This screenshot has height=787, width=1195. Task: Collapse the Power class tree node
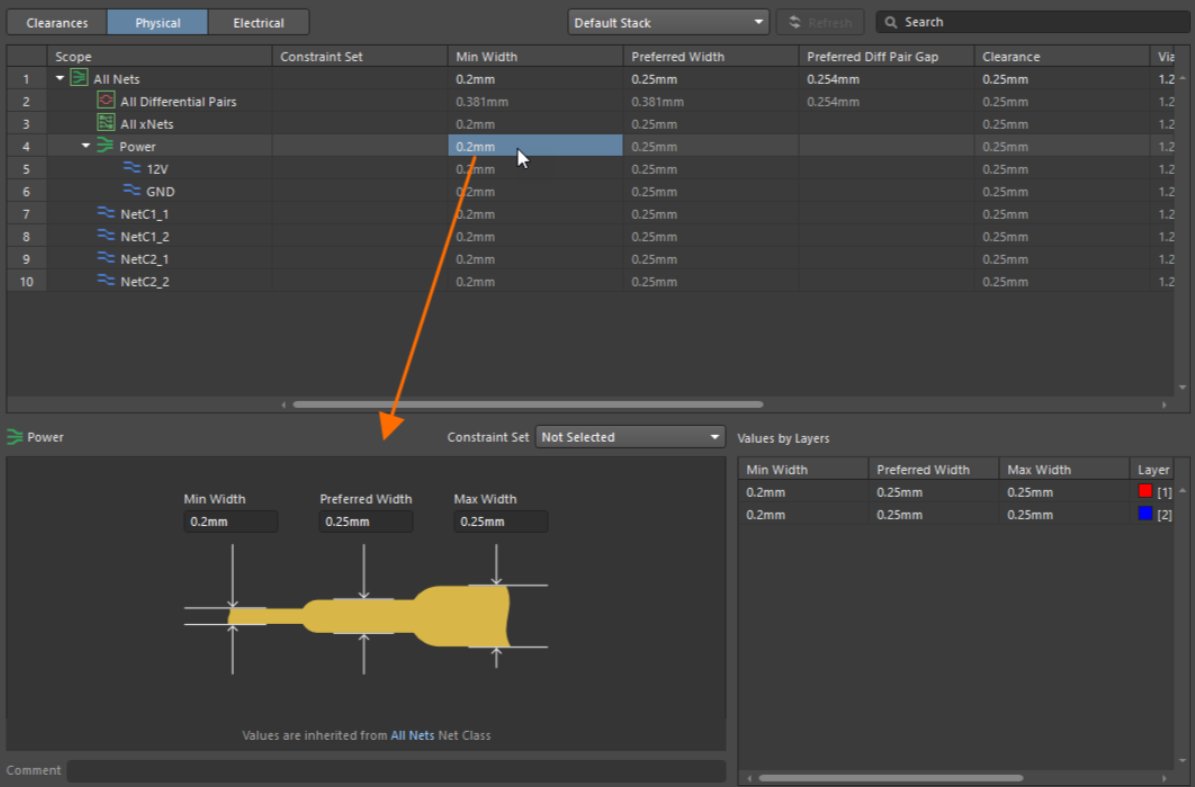[x=86, y=146]
